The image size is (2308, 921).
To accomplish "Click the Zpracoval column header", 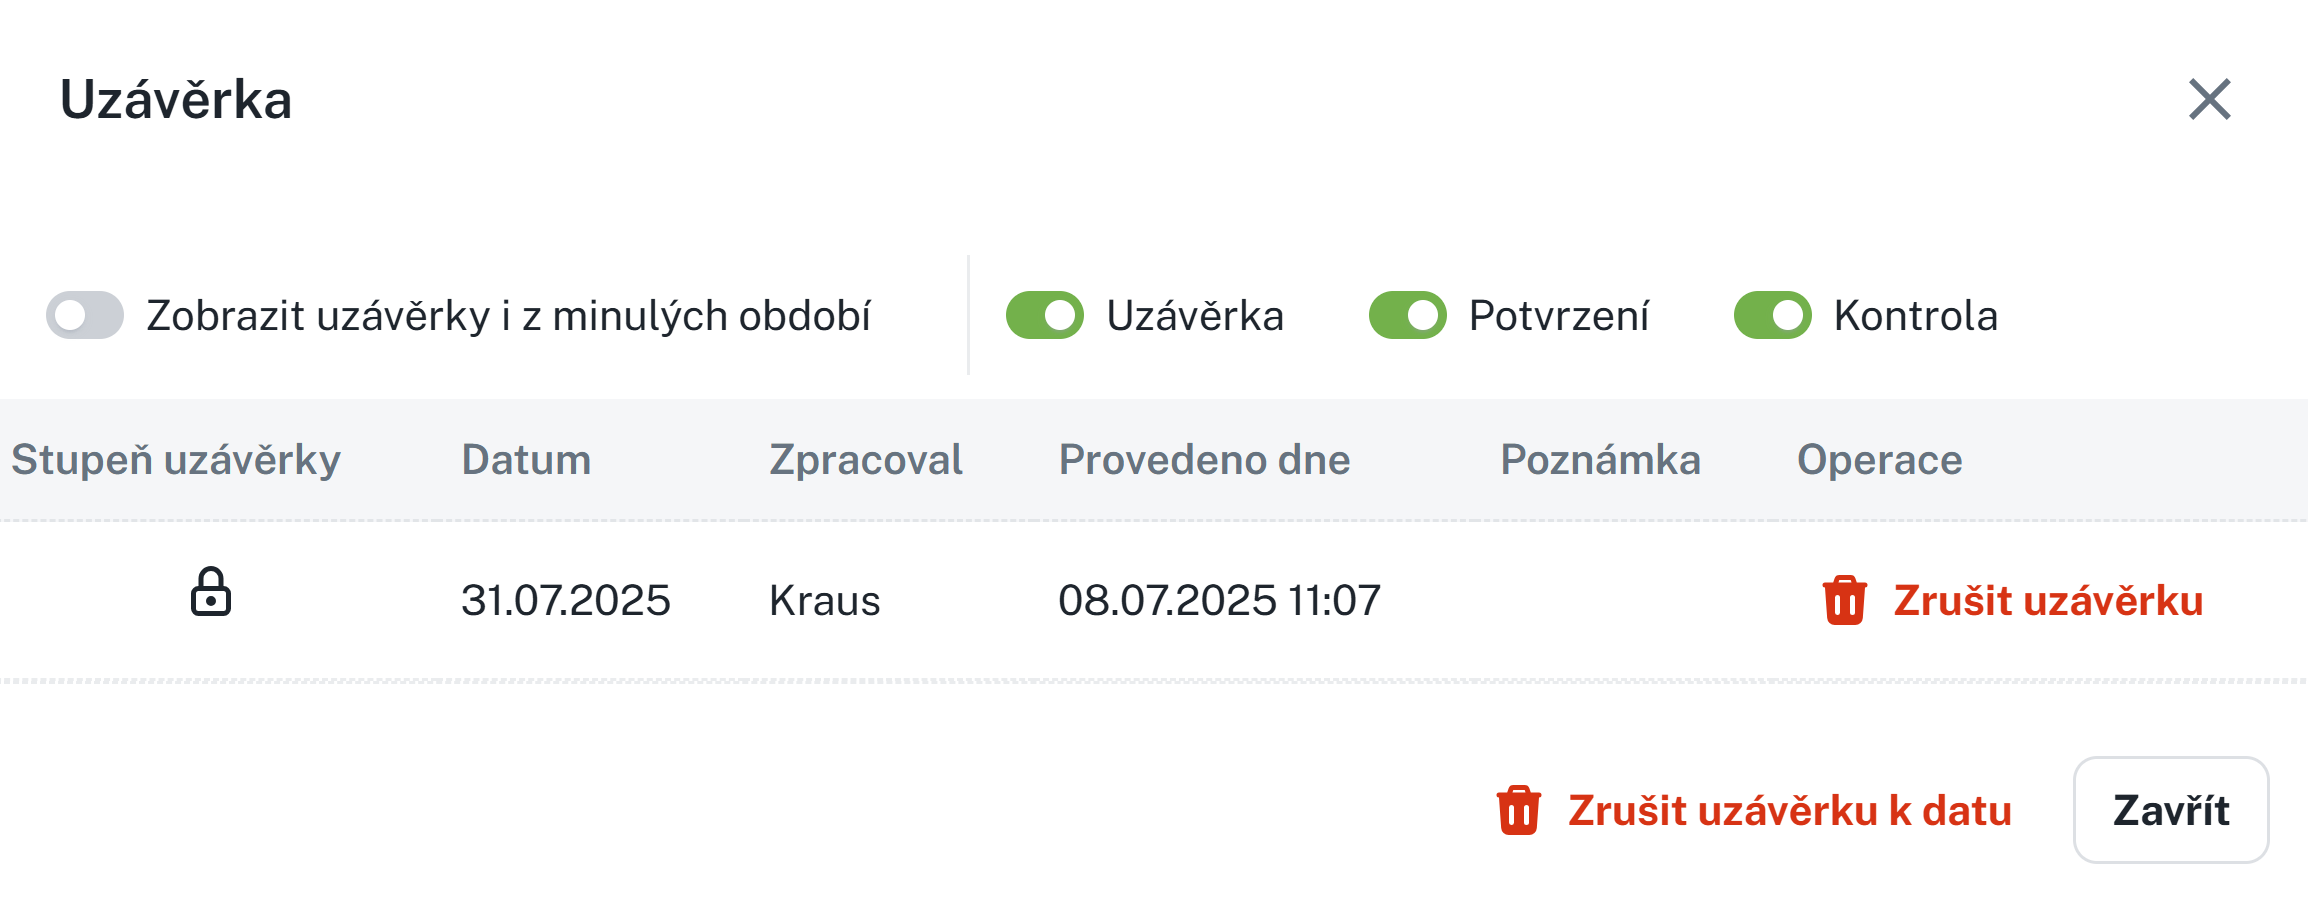I will pos(865,460).
